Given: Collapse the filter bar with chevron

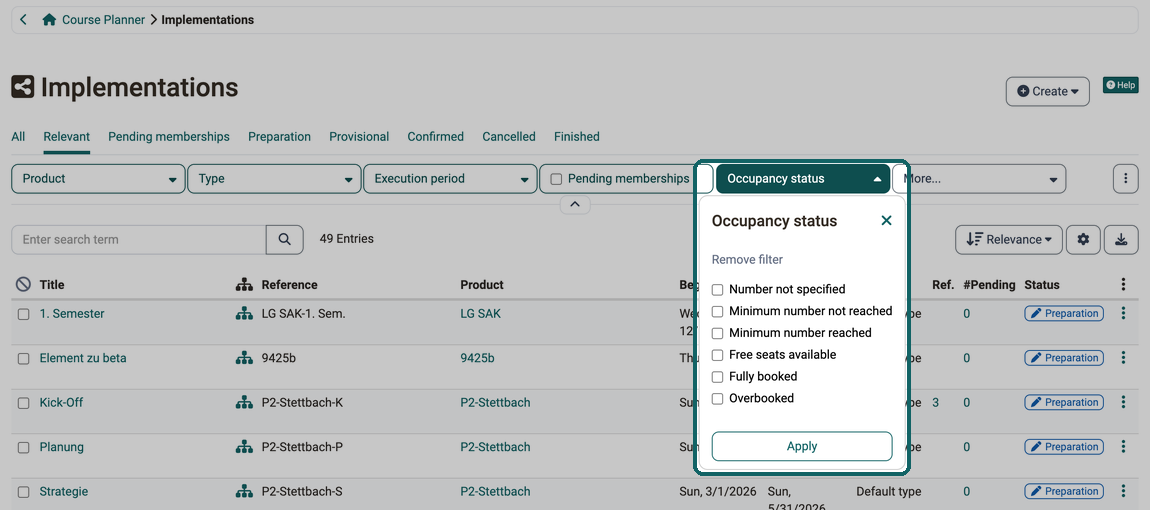Looking at the screenshot, I should [x=575, y=205].
